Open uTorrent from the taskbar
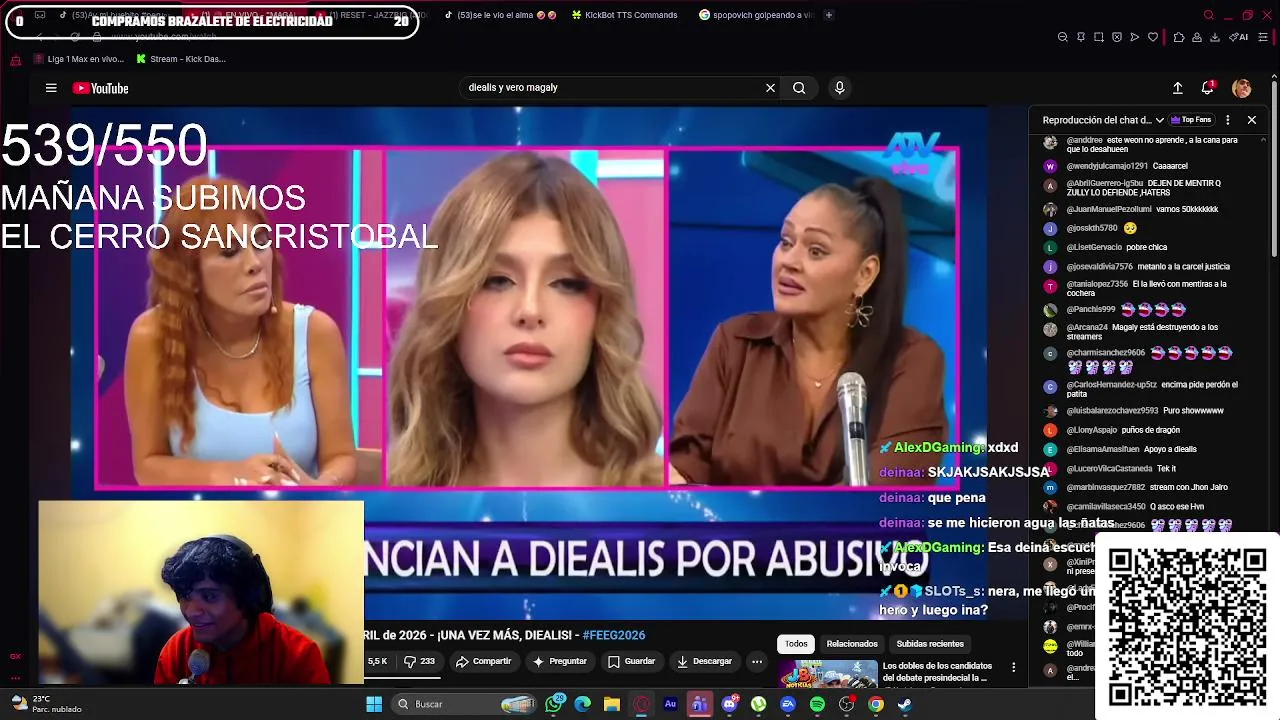 click(758, 704)
